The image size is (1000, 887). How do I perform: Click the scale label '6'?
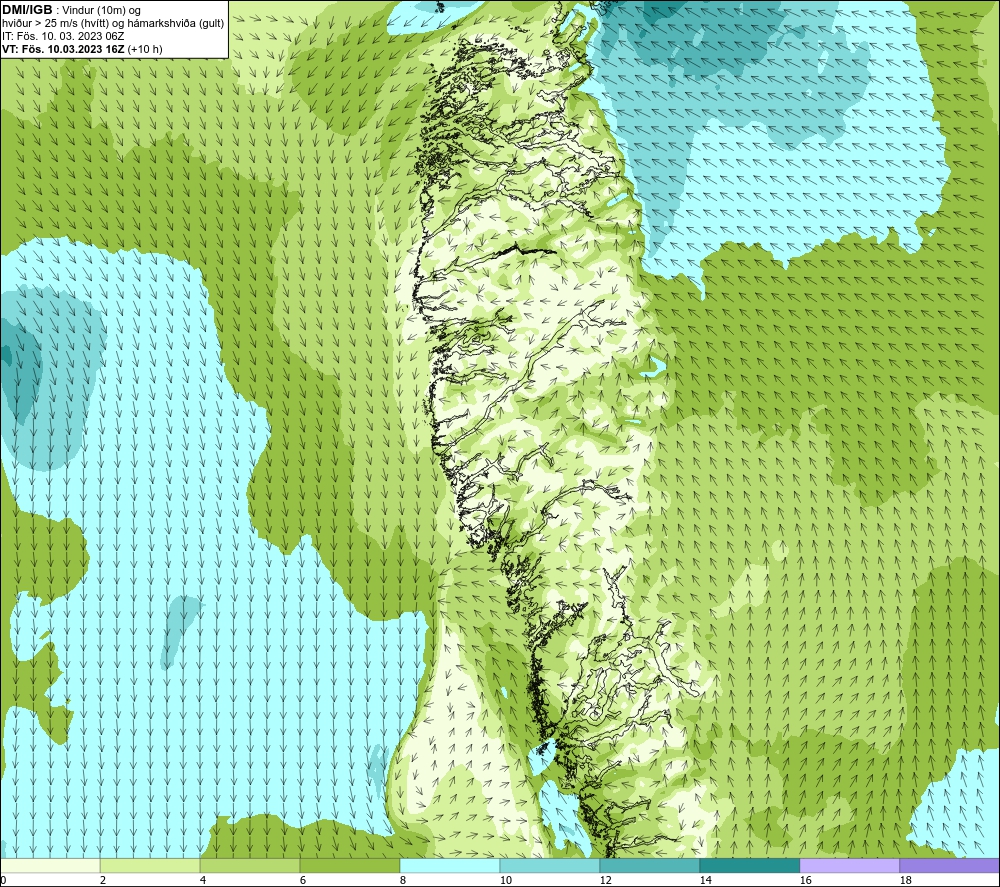click(302, 880)
